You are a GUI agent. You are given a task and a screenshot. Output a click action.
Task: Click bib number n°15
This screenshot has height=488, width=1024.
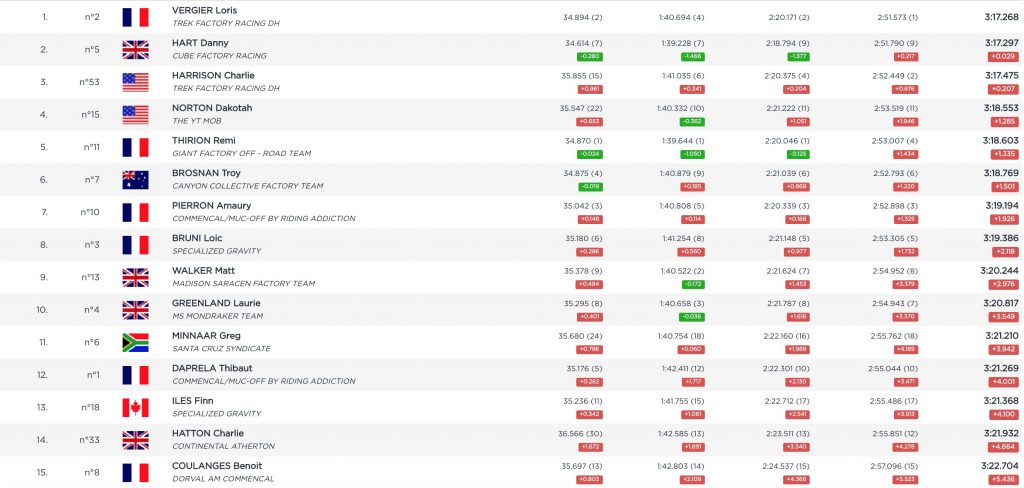click(90, 115)
